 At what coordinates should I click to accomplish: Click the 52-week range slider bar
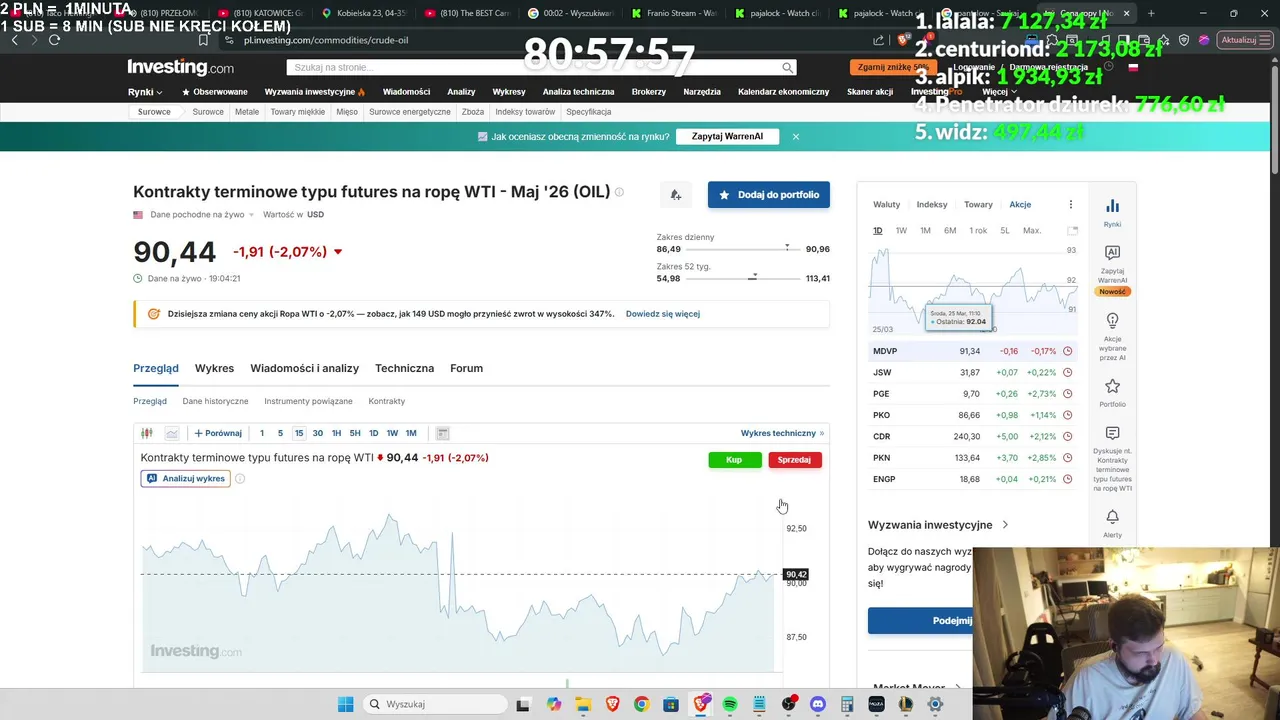click(x=743, y=279)
